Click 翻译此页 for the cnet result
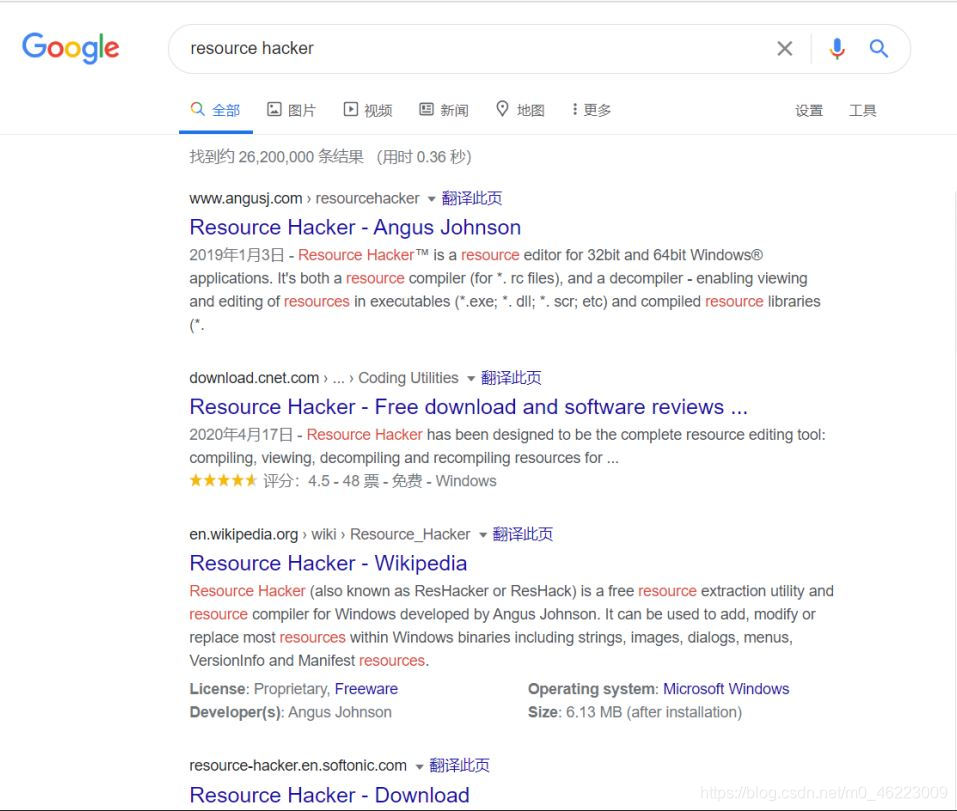This screenshot has width=957, height=811. pos(511,378)
